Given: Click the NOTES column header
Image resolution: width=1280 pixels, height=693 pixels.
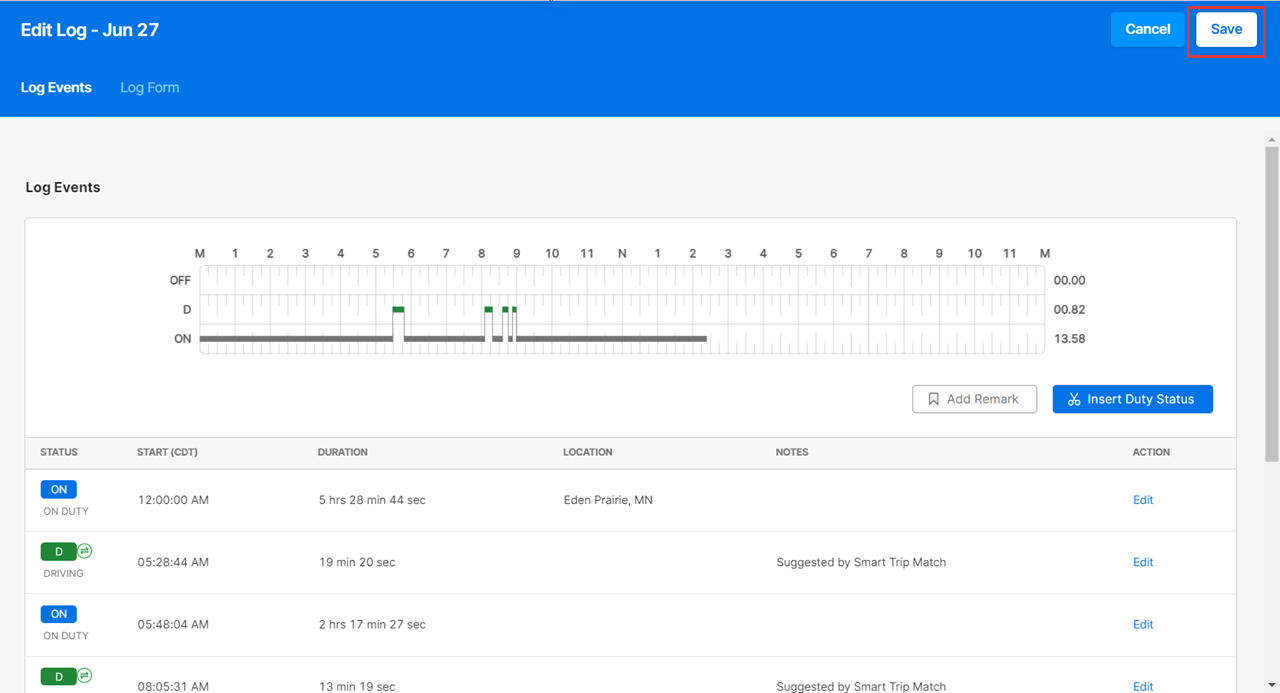Looking at the screenshot, I should click(x=792, y=452).
